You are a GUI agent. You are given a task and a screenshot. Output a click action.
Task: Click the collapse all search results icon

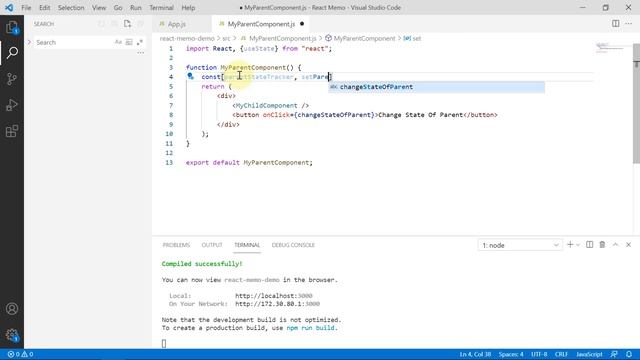(140, 24)
